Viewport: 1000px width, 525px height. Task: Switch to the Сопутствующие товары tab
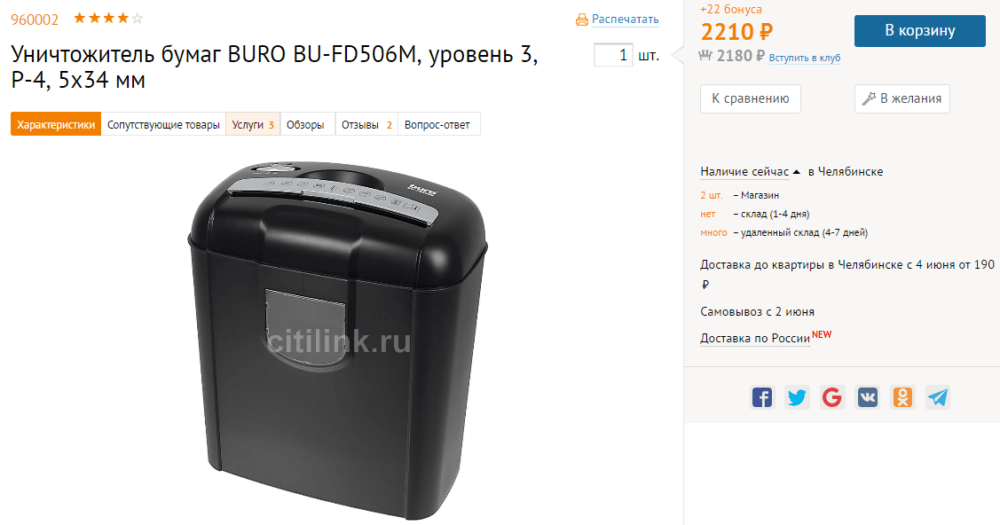click(x=163, y=124)
